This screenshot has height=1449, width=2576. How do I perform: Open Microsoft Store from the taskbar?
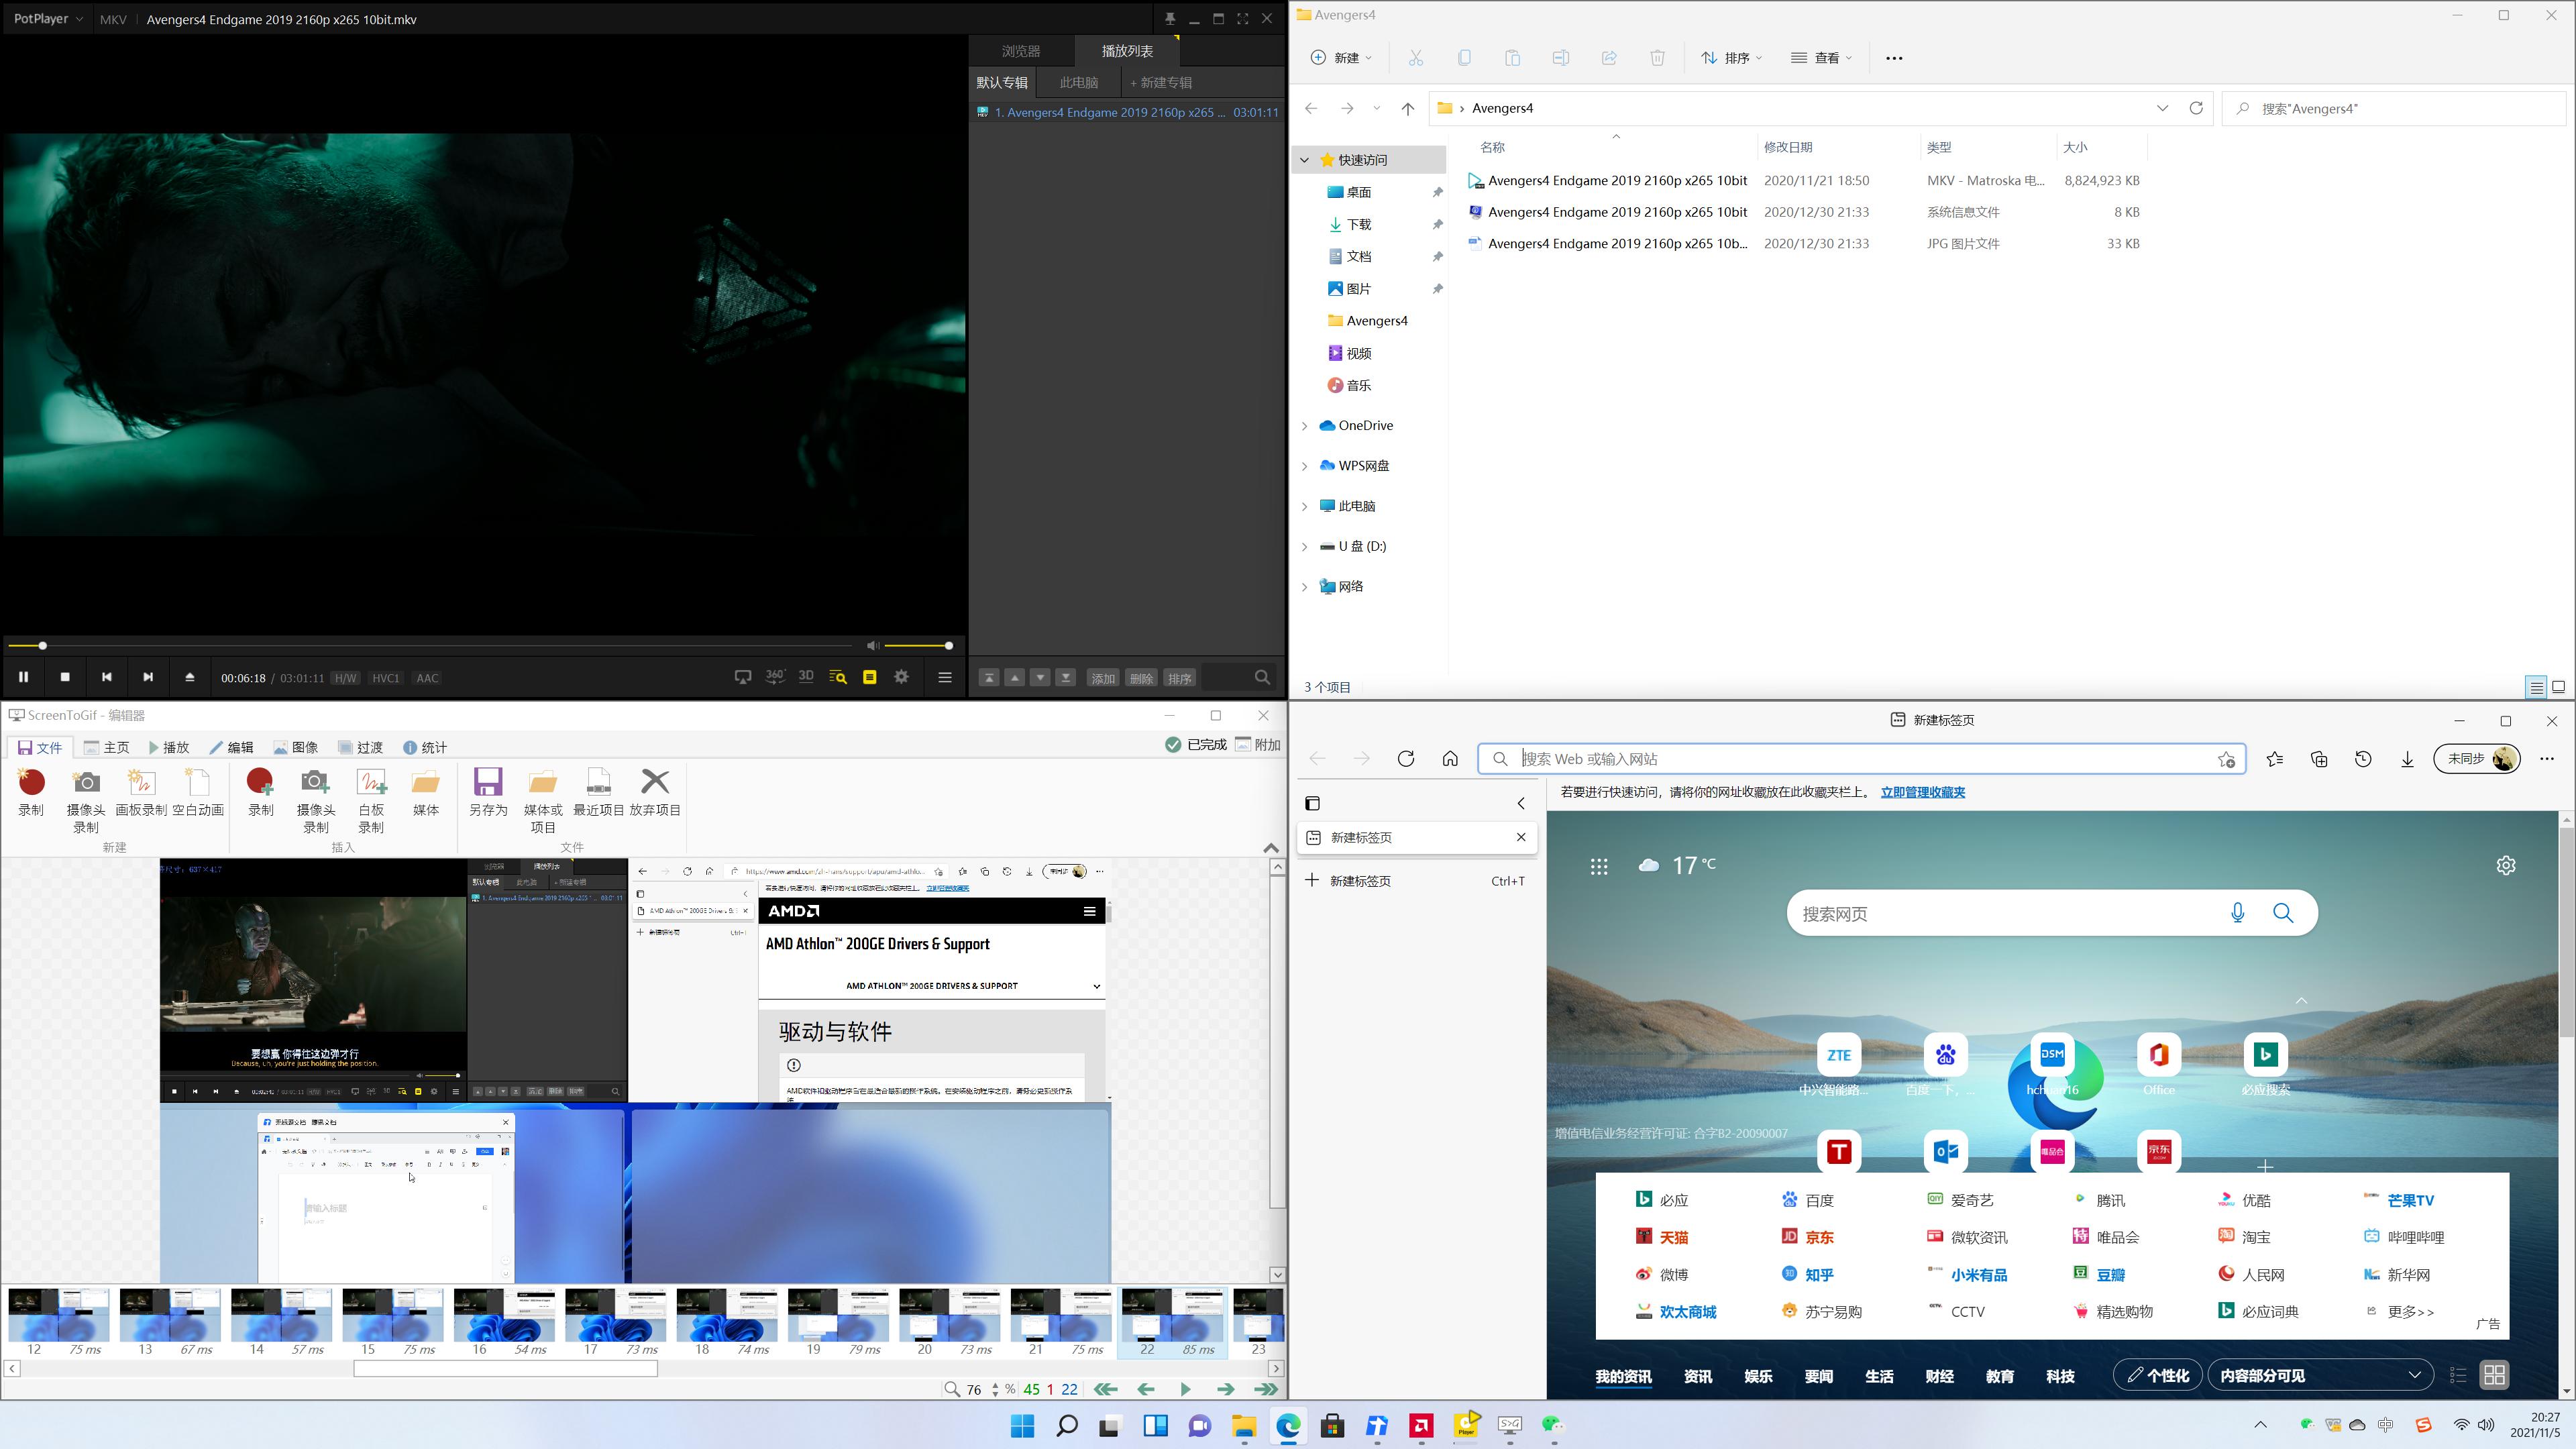pyautogui.click(x=1332, y=1426)
